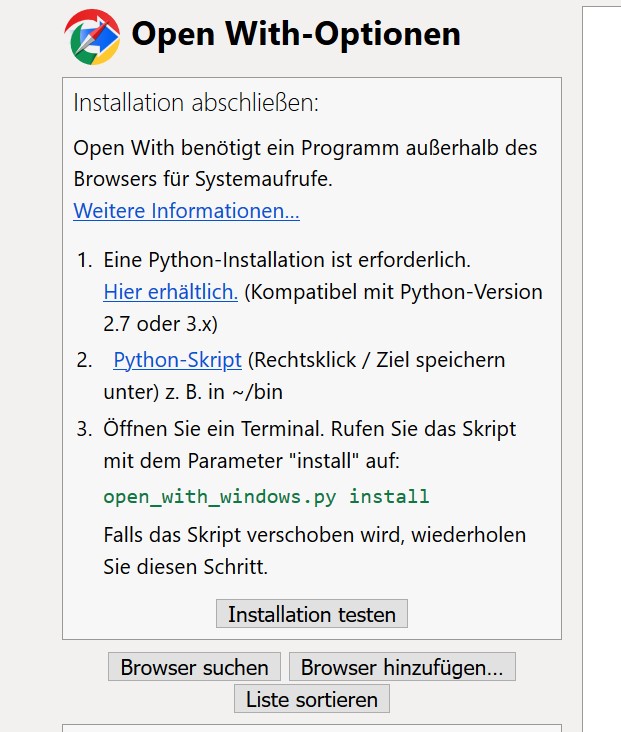The height and width of the screenshot is (732, 621).
Task: Click the 'Open With-Optionen' page heading
Action: point(296,34)
